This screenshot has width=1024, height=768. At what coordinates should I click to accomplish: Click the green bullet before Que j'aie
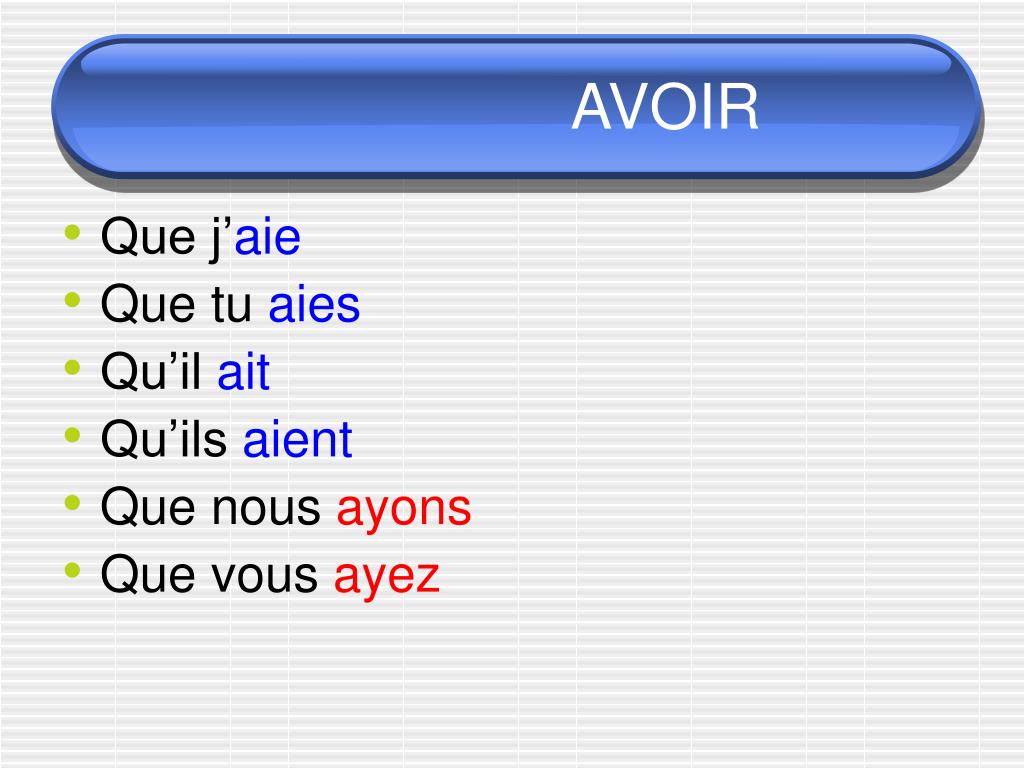click(72, 232)
